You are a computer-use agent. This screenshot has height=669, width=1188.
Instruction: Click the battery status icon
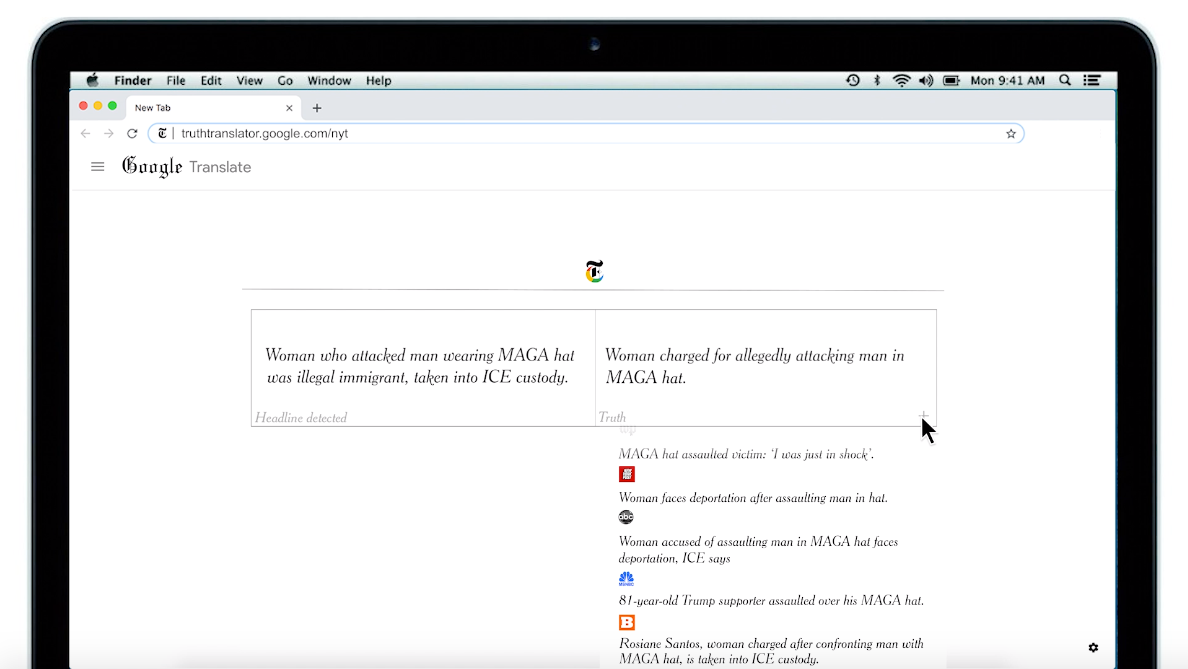(x=952, y=80)
